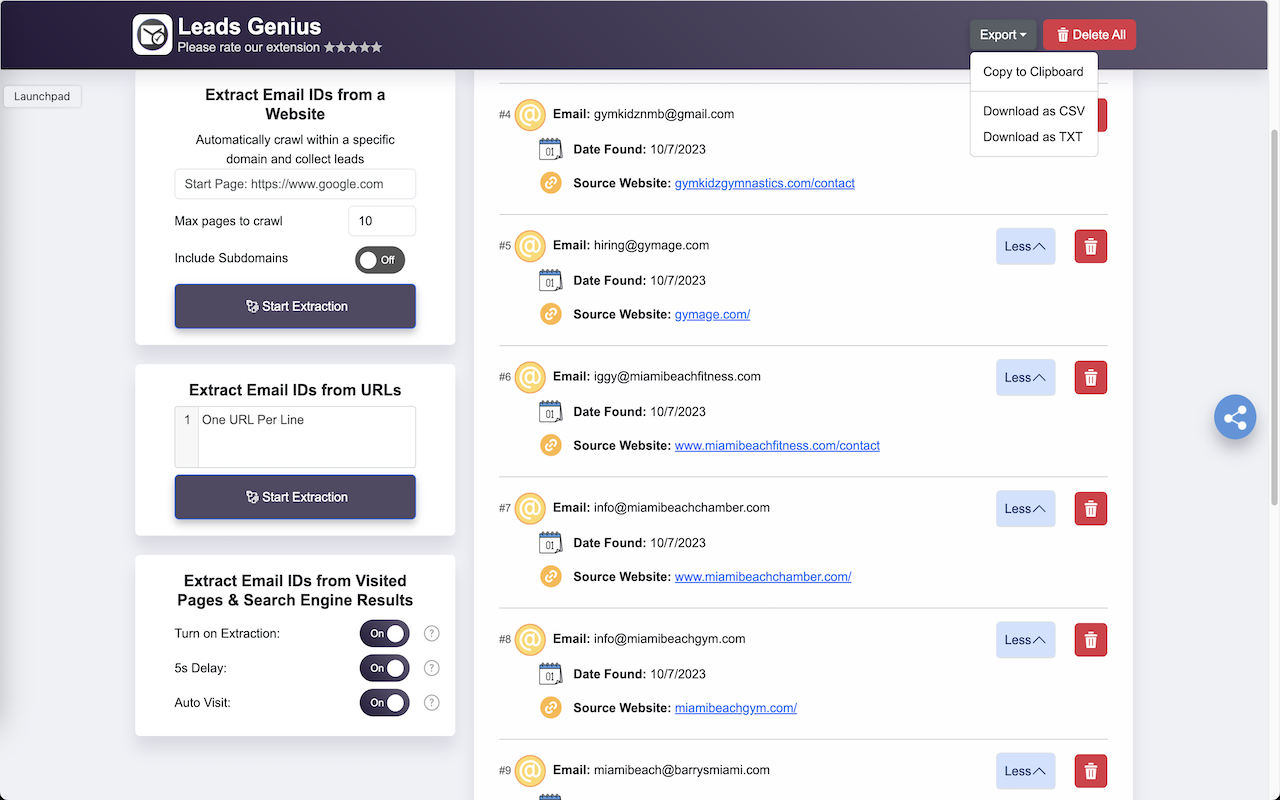Delete the hiring@gymage.com lead with trash icon
The image size is (1280, 800).
1091,246
